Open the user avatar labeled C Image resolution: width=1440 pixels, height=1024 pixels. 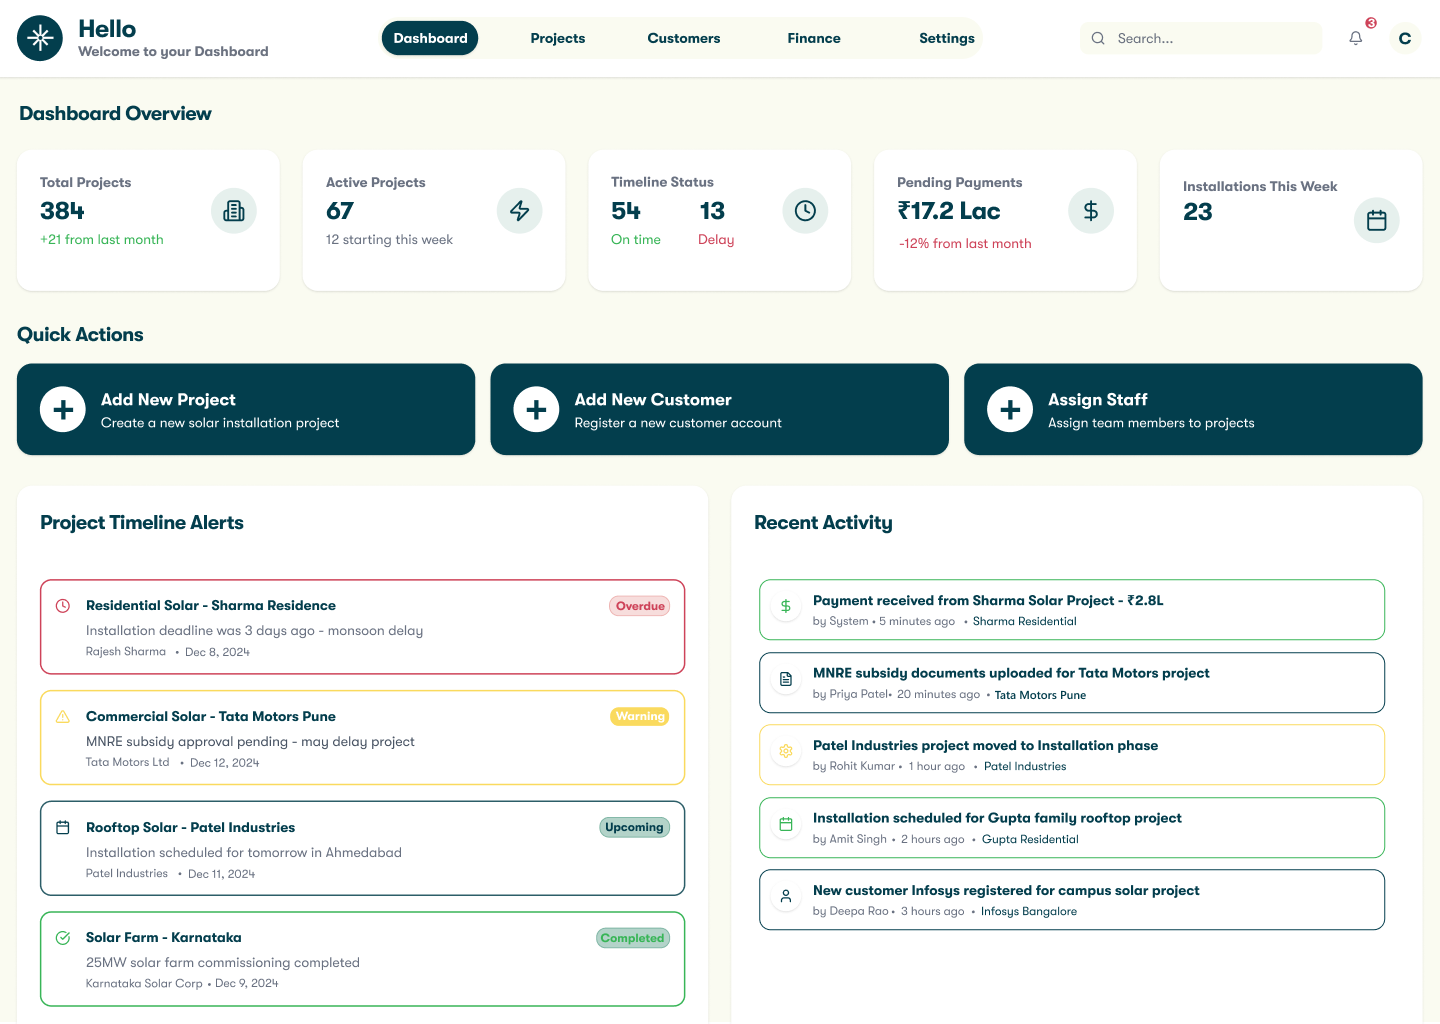point(1405,38)
